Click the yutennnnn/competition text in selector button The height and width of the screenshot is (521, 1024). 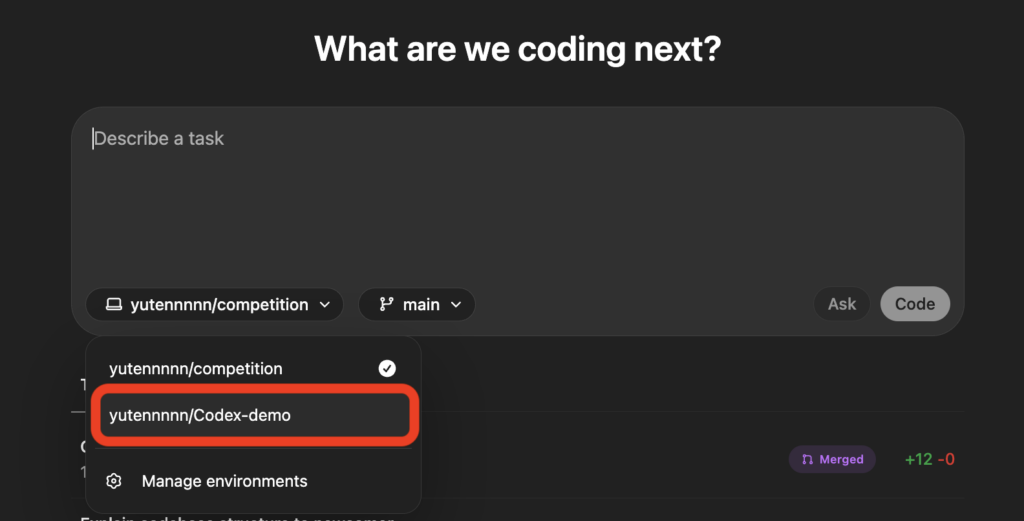(219, 305)
